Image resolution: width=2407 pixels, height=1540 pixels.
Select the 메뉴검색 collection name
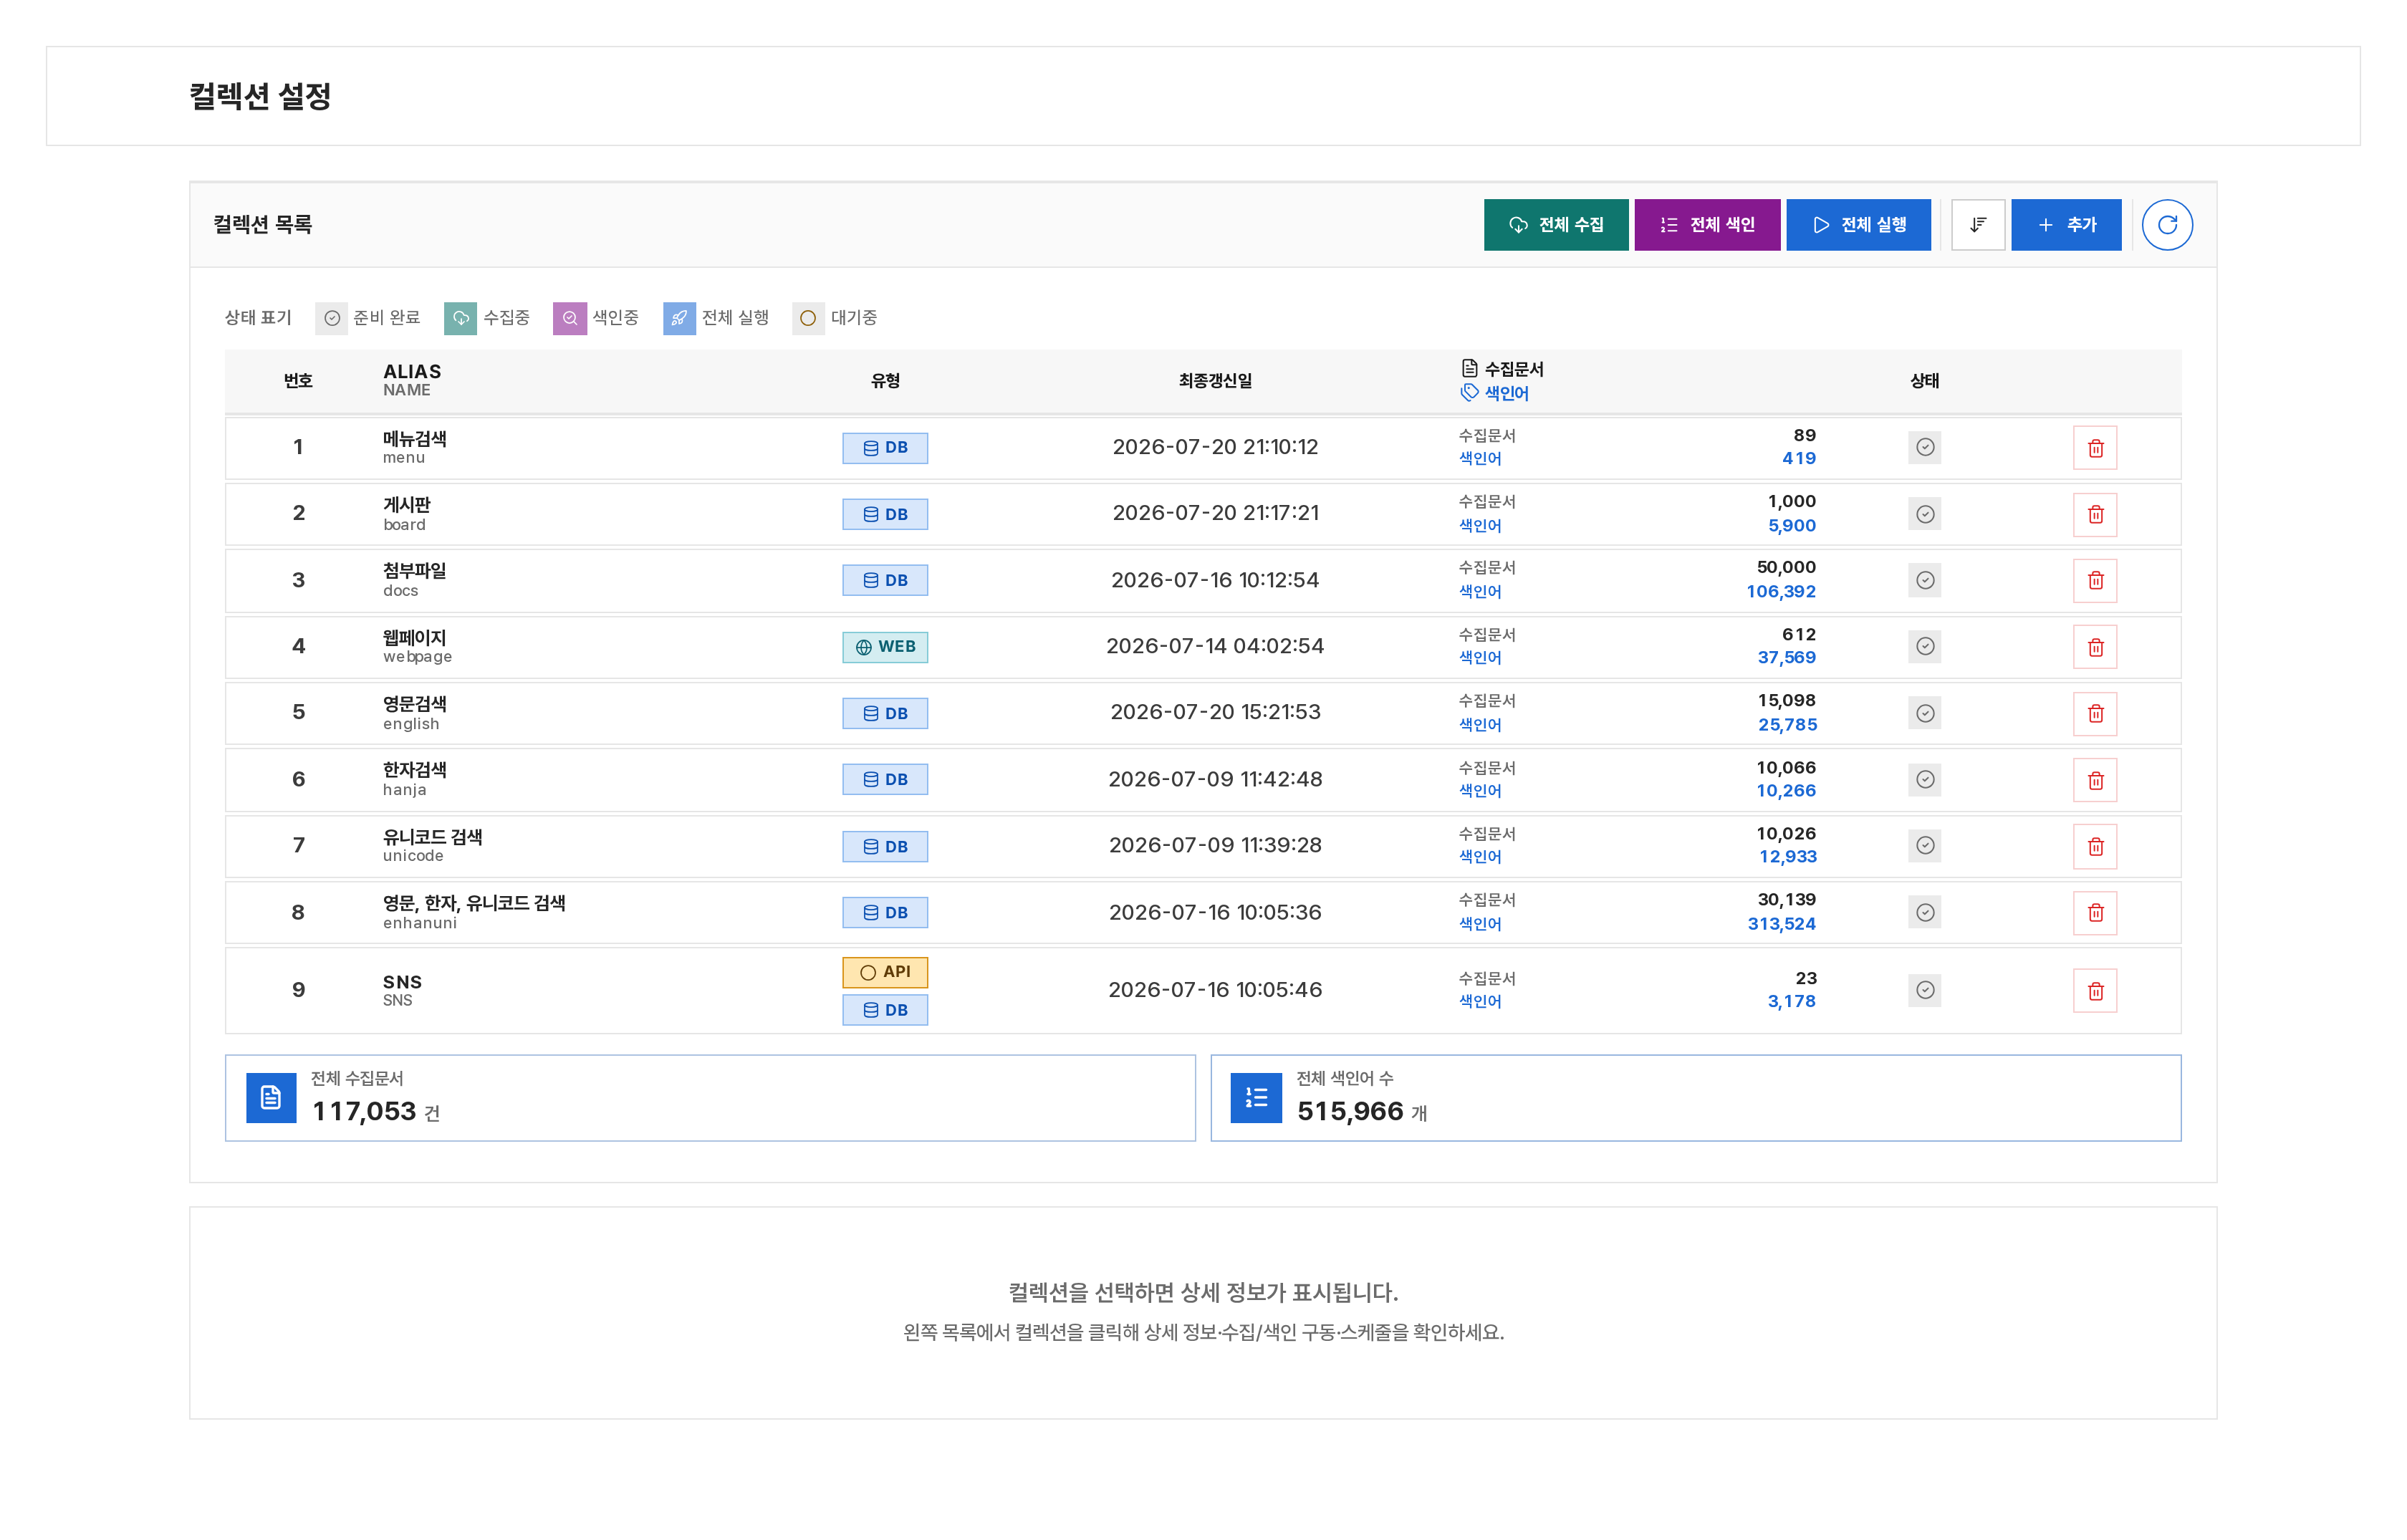(414, 439)
